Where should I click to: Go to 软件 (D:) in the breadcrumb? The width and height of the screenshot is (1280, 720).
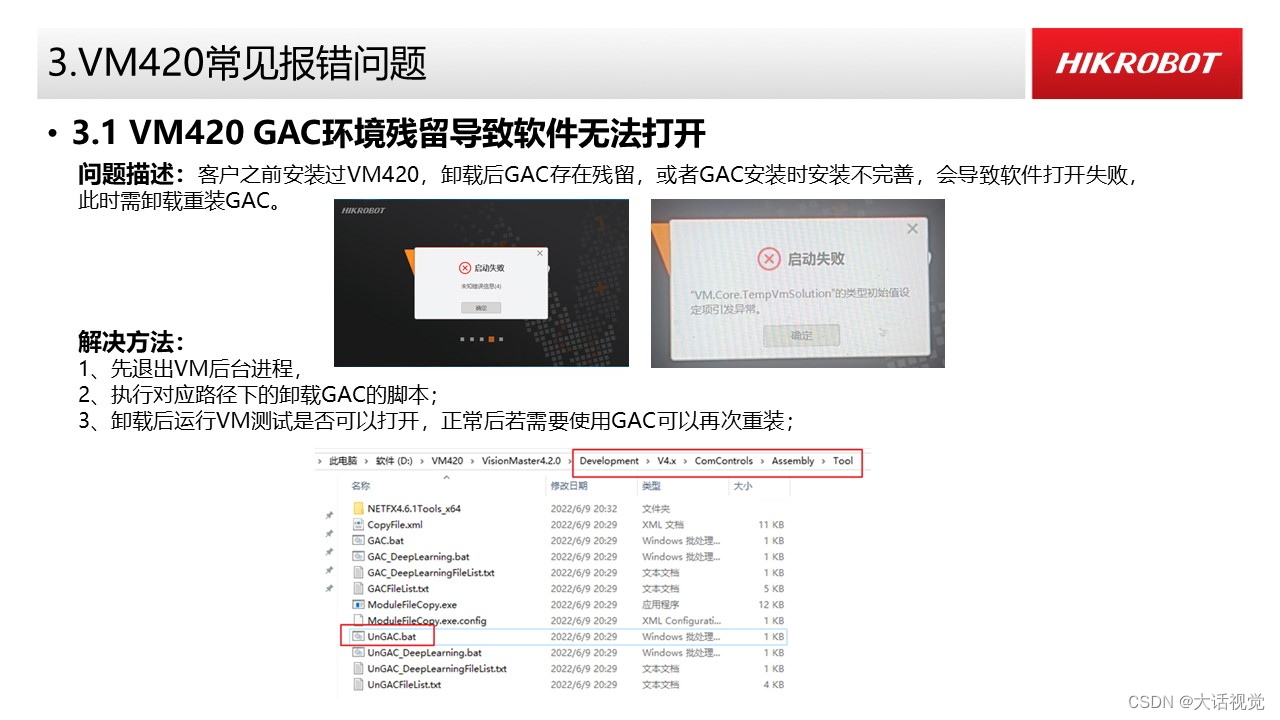pyautogui.click(x=394, y=461)
